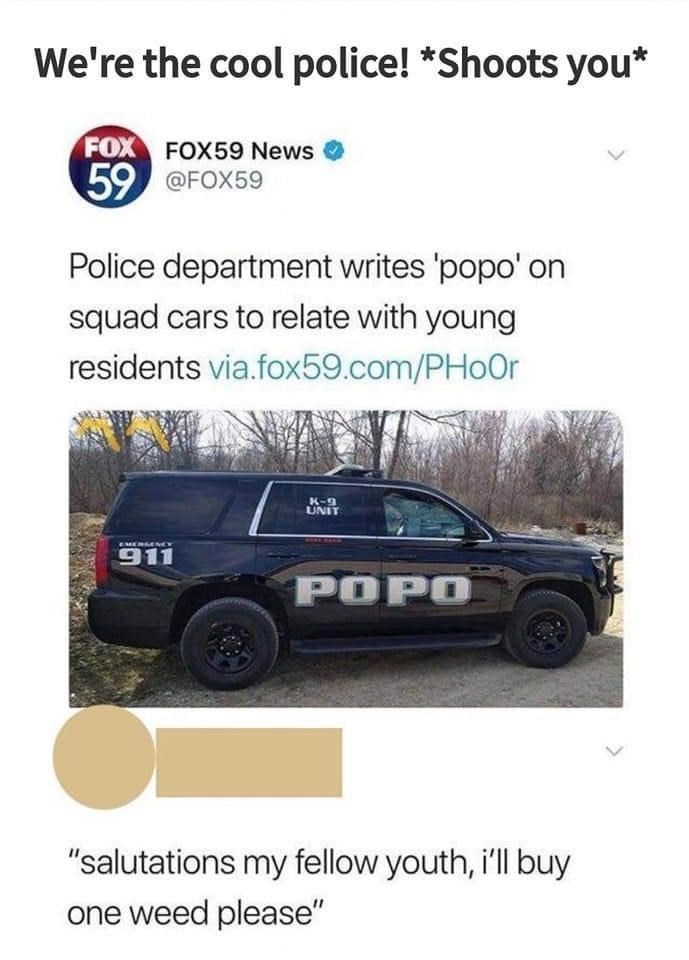Select the @FOX59 handle
This screenshot has height=960, width=689.
[x=214, y=180]
